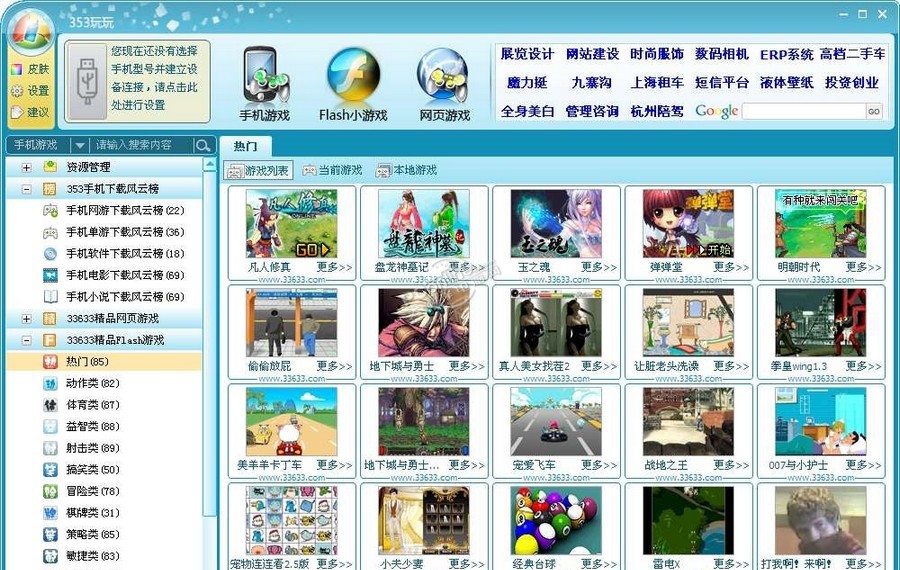Open the 小夫少妻 game thumbnail
Viewport: 900px width, 570px height.
pos(424,521)
